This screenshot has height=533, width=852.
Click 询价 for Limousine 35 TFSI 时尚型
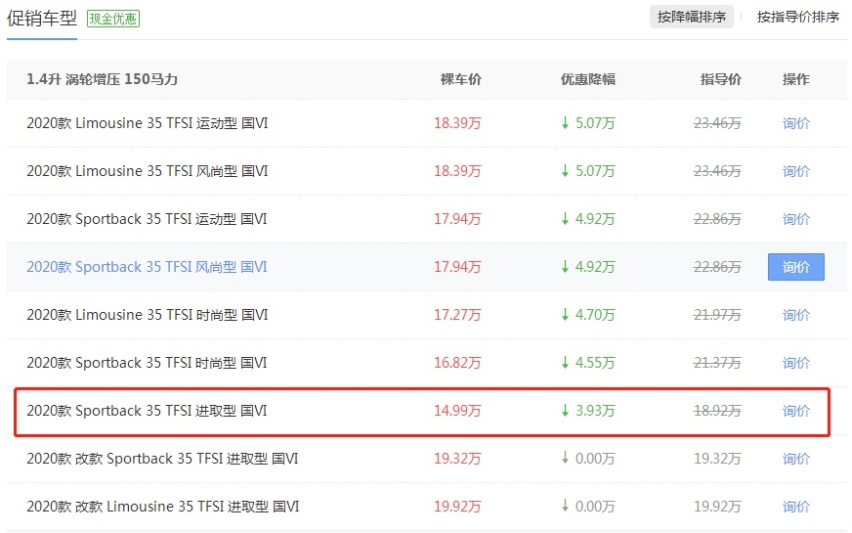point(796,315)
